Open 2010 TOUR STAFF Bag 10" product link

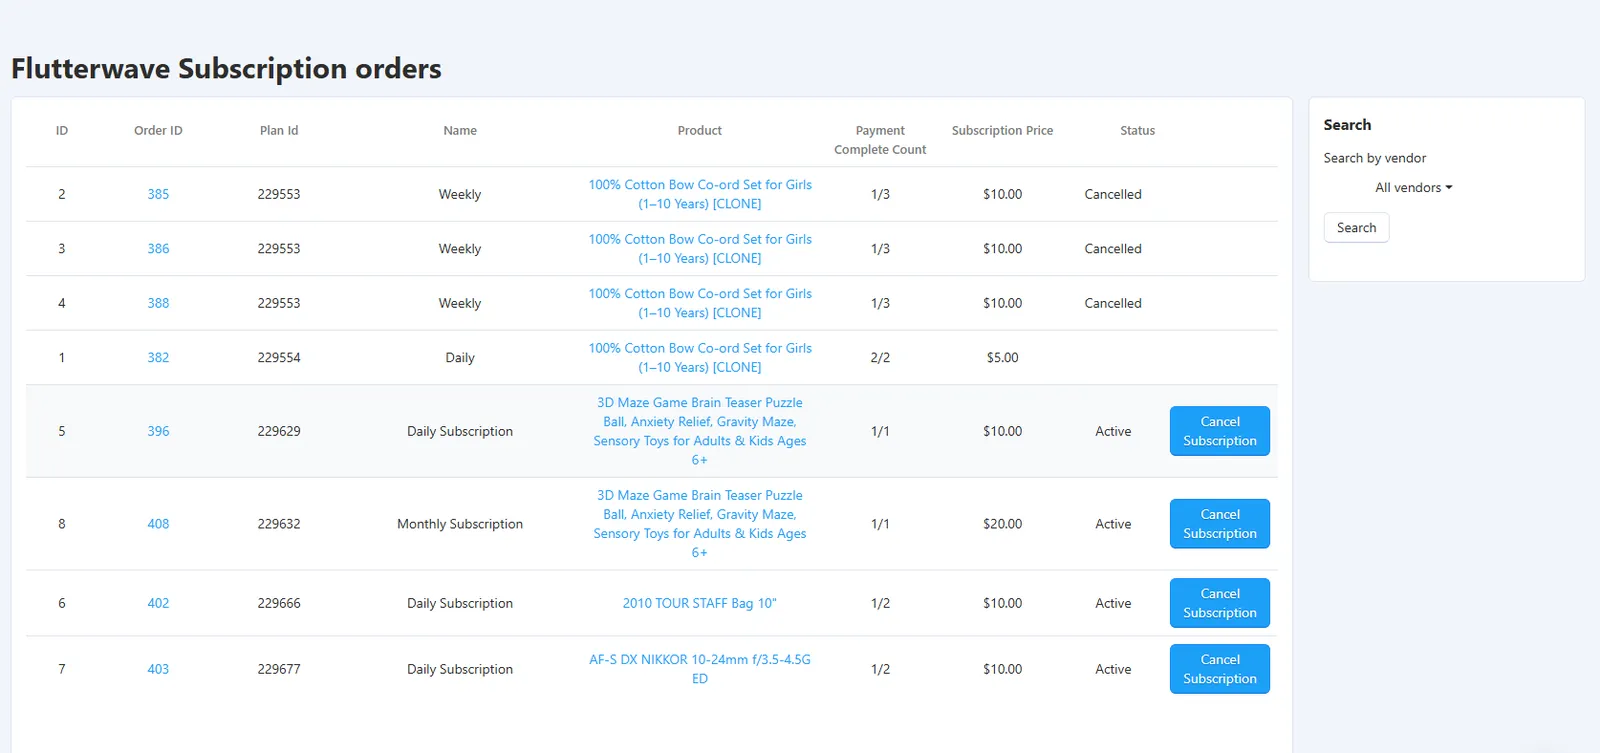coord(700,603)
